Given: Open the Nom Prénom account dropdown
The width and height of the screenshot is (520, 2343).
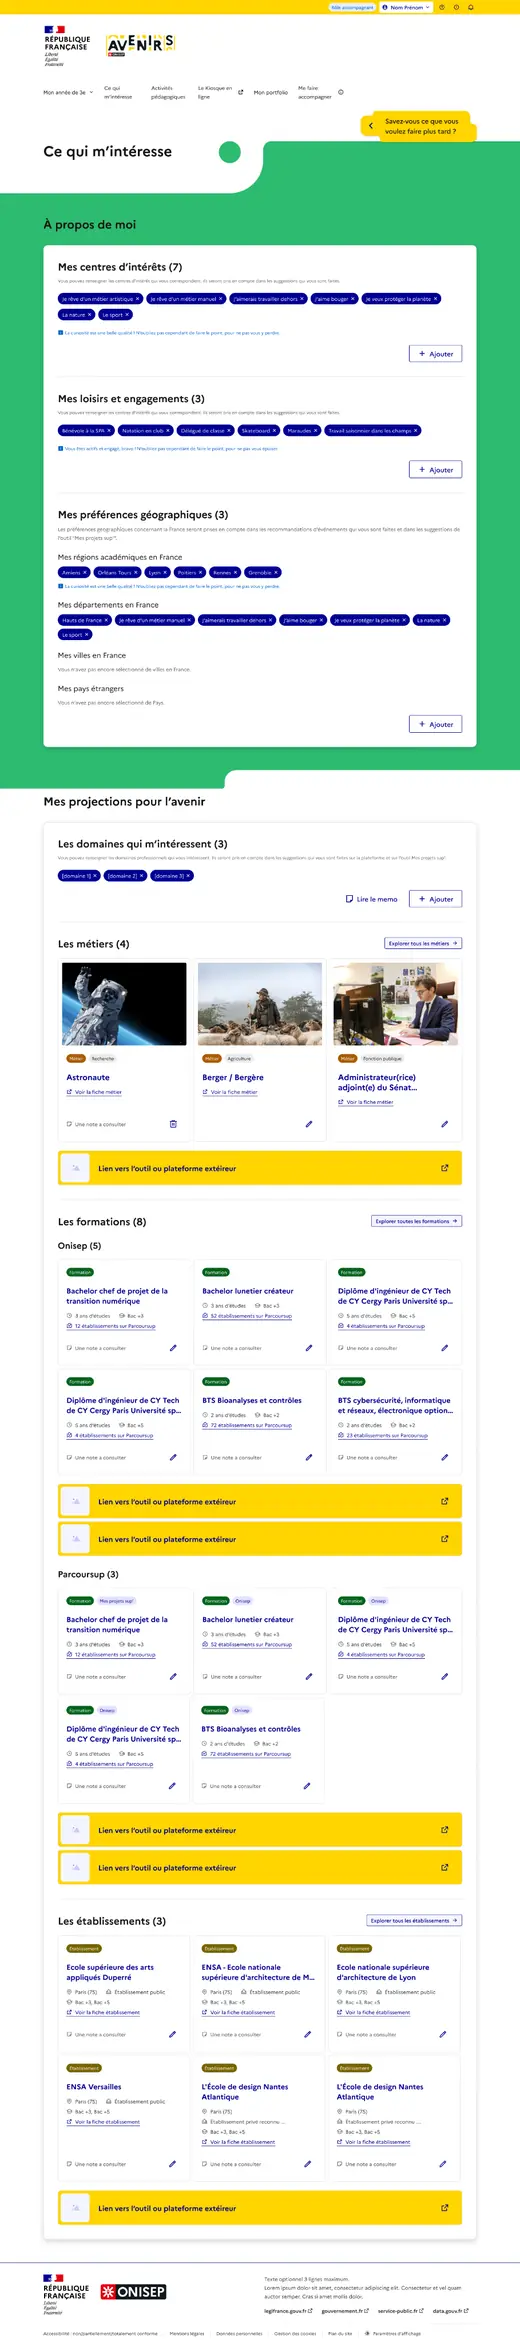Looking at the screenshot, I should [x=406, y=7].
